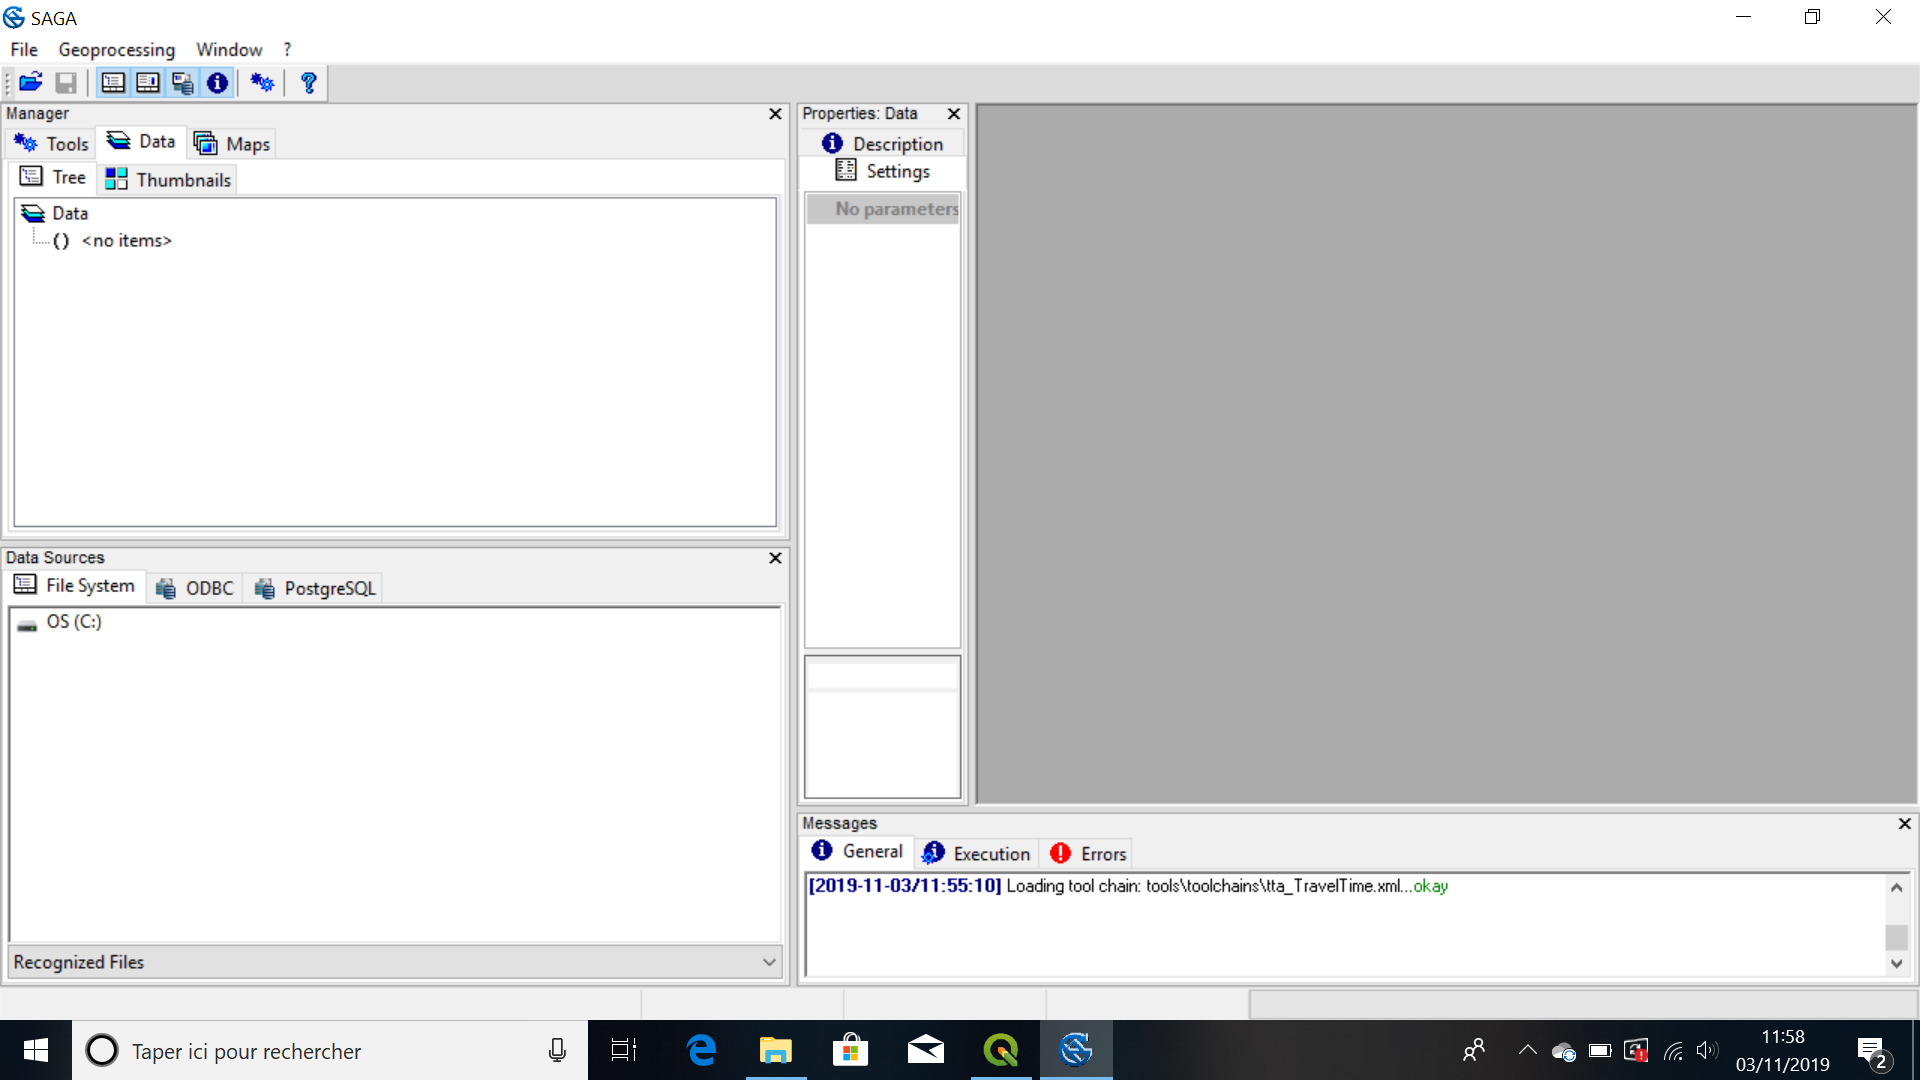Toggle the Show Object Properties toolbar button
The image size is (1920, 1080).
point(148,83)
